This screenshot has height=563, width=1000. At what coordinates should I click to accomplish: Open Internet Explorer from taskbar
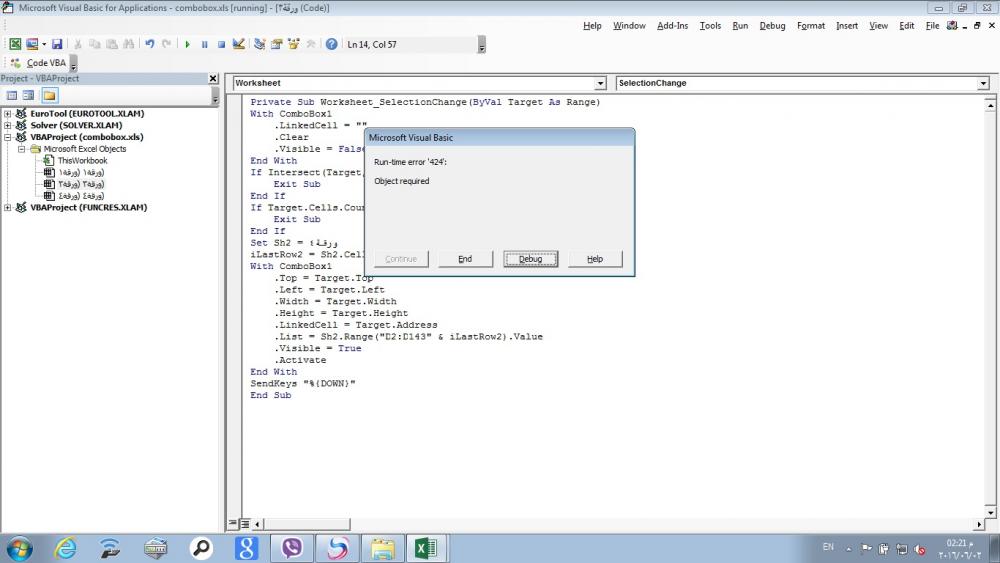tap(65, 548)
